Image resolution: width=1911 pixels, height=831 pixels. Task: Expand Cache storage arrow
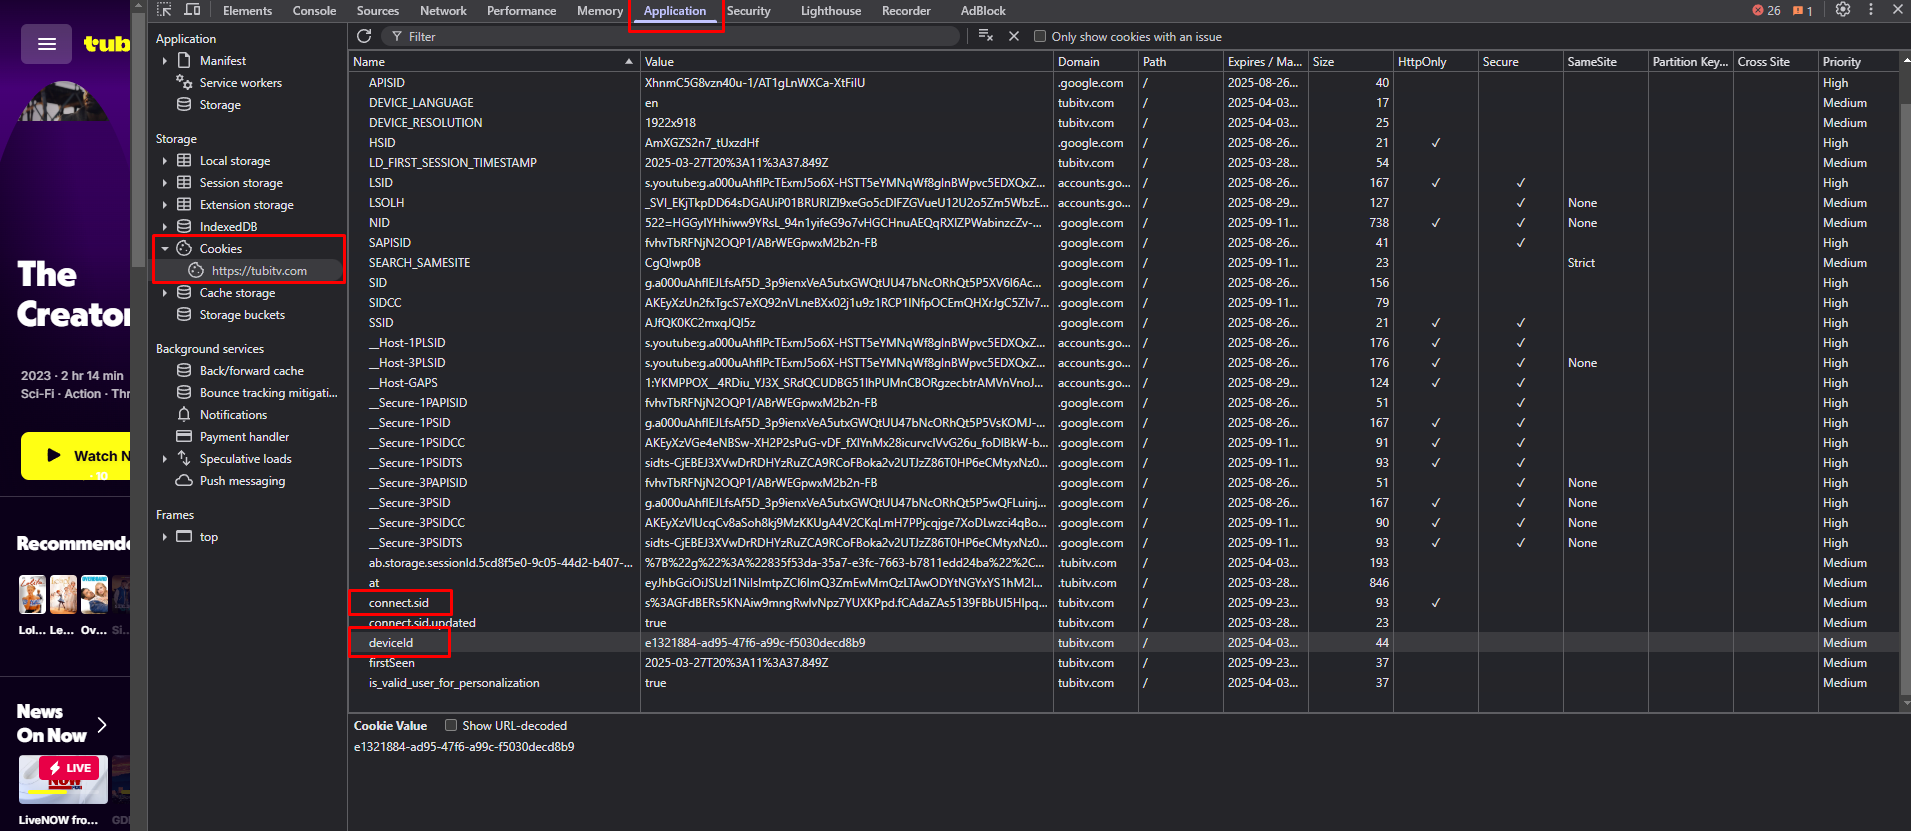point(165,293)
